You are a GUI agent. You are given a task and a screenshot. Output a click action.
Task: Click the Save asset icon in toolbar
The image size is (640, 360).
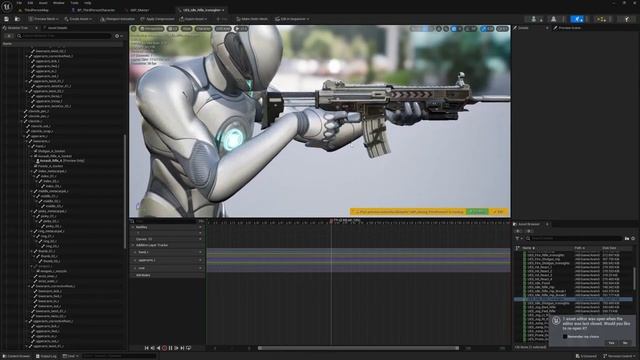click(6, 19)
